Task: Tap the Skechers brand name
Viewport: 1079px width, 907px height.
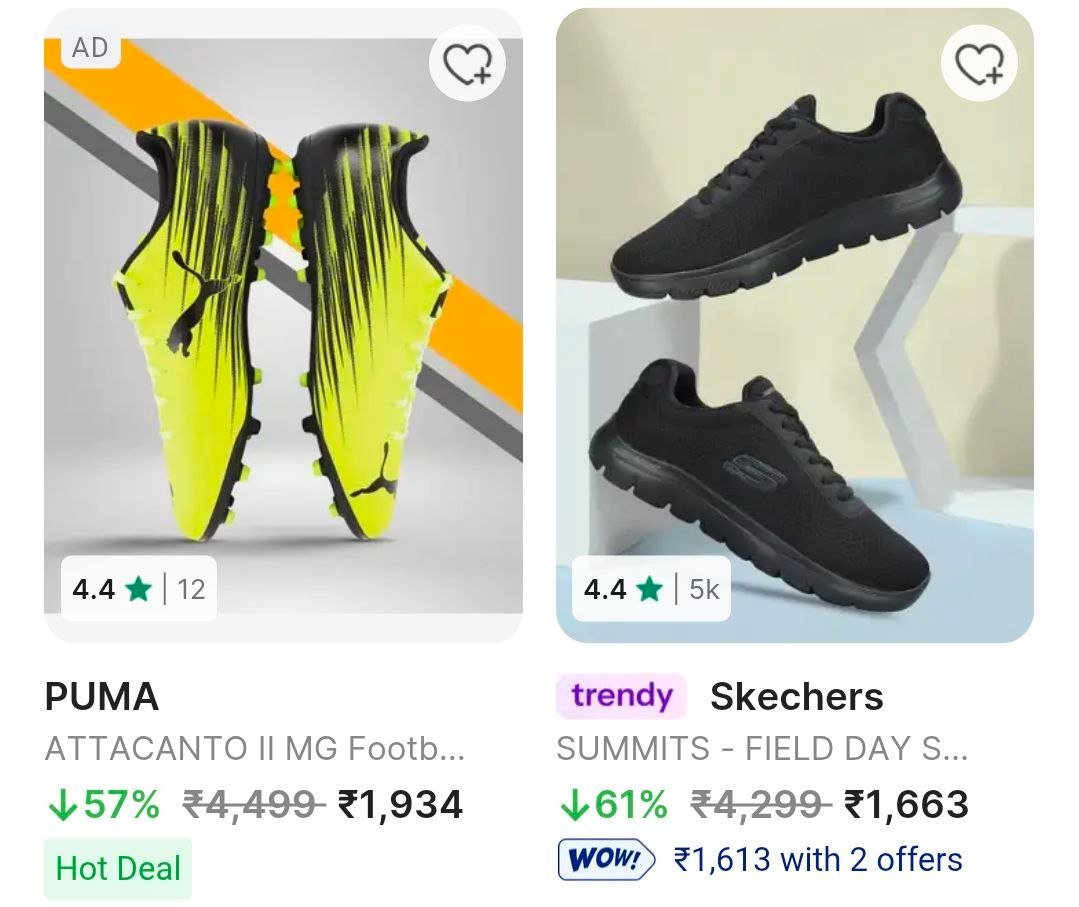Action: tap(796, 697)
